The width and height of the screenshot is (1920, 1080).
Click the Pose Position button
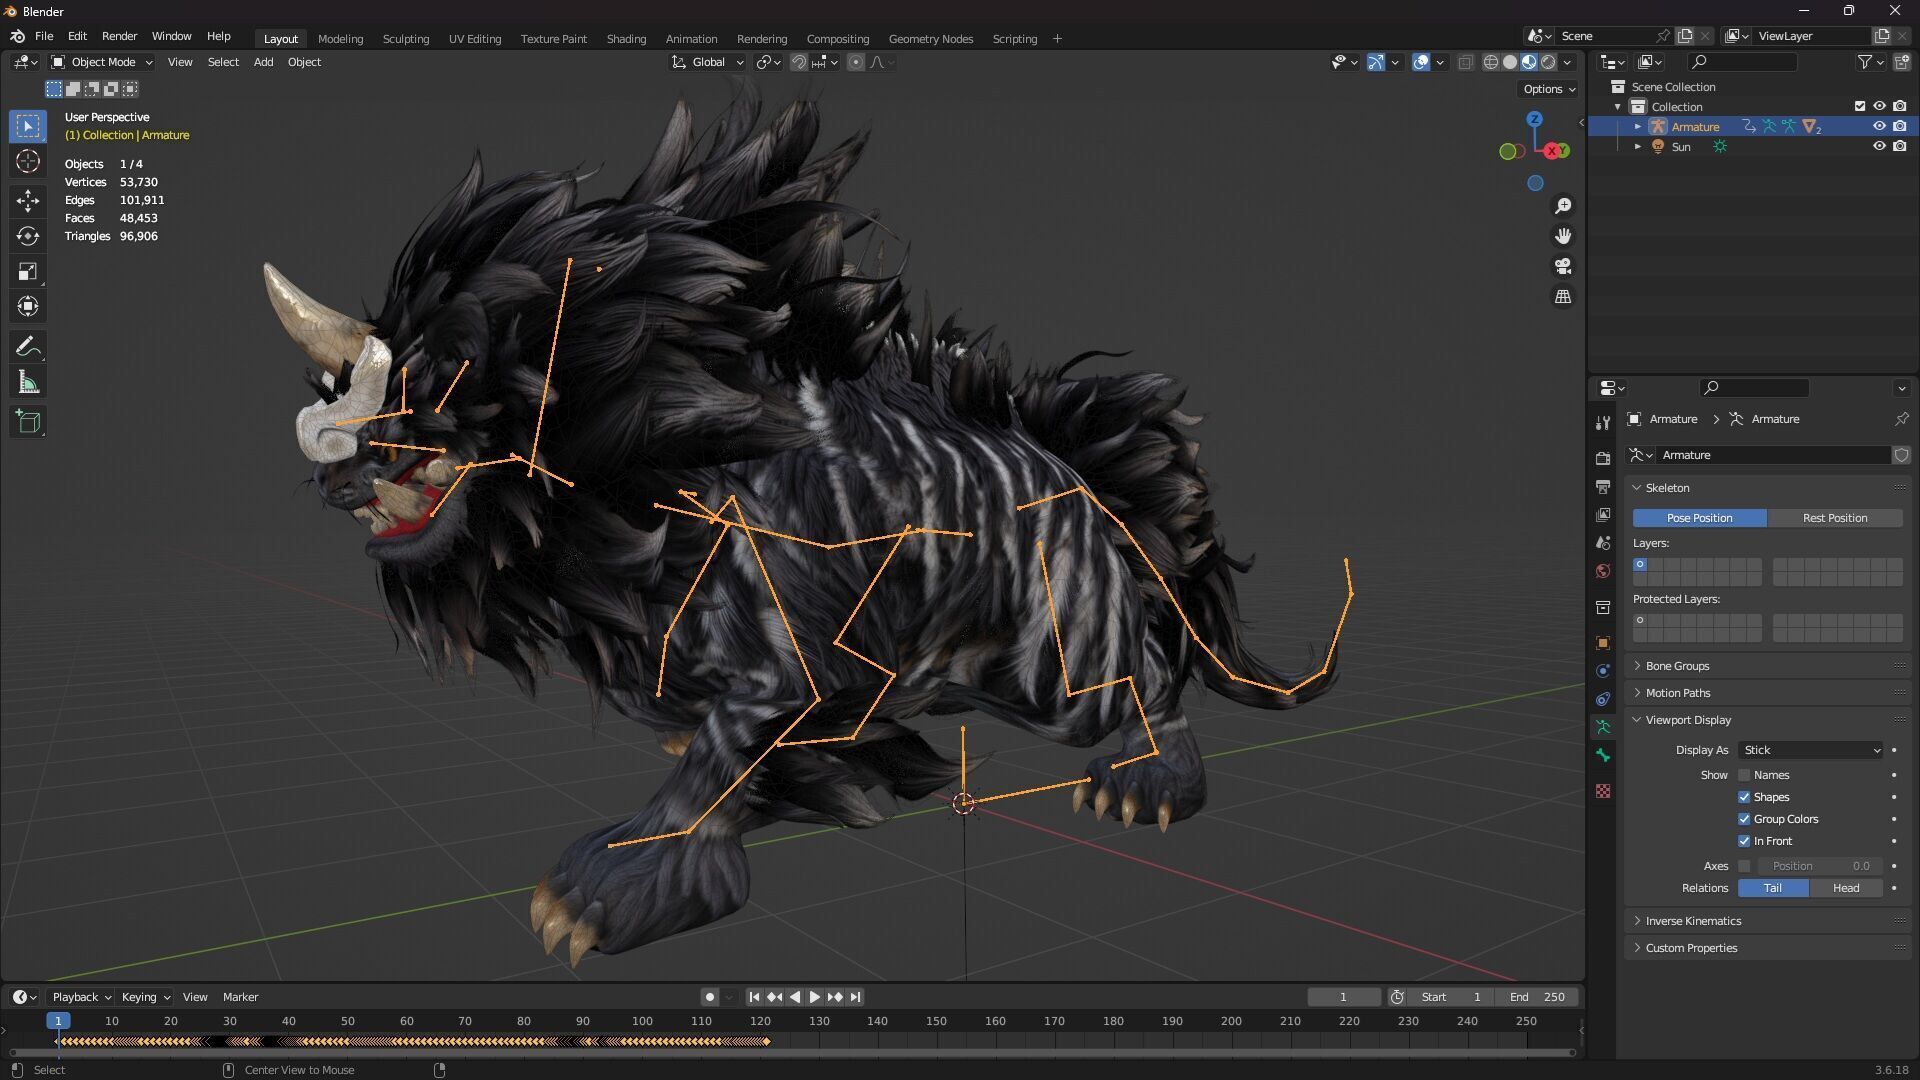click(1699, 518)
